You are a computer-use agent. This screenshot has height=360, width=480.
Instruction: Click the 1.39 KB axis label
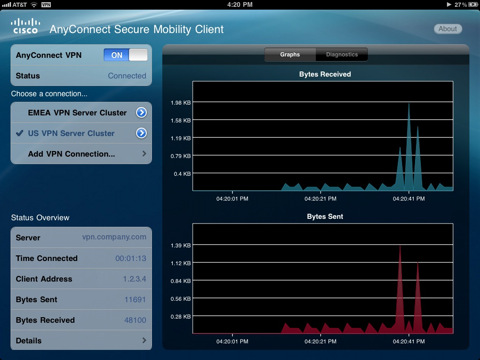pos(181,245)
